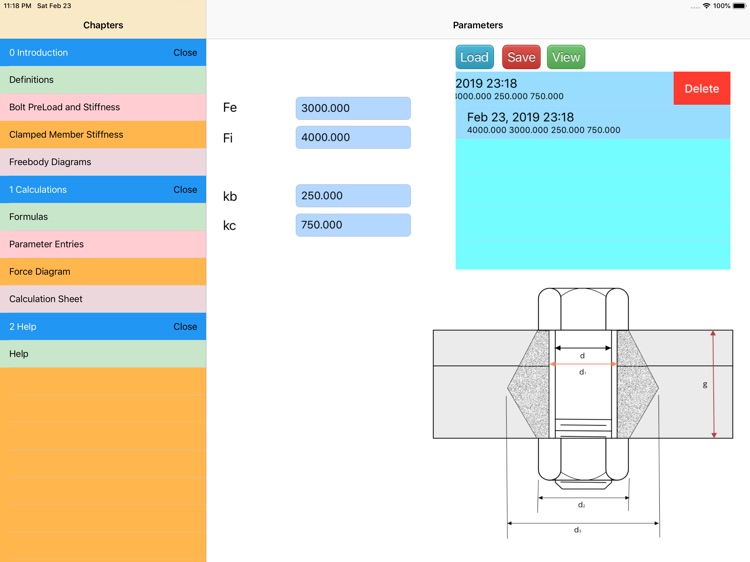Viewport: 750px width, 562px height.
Task: Select the Freebody Diagrams item
Action: pyautogui.click(x=103, y=162)
